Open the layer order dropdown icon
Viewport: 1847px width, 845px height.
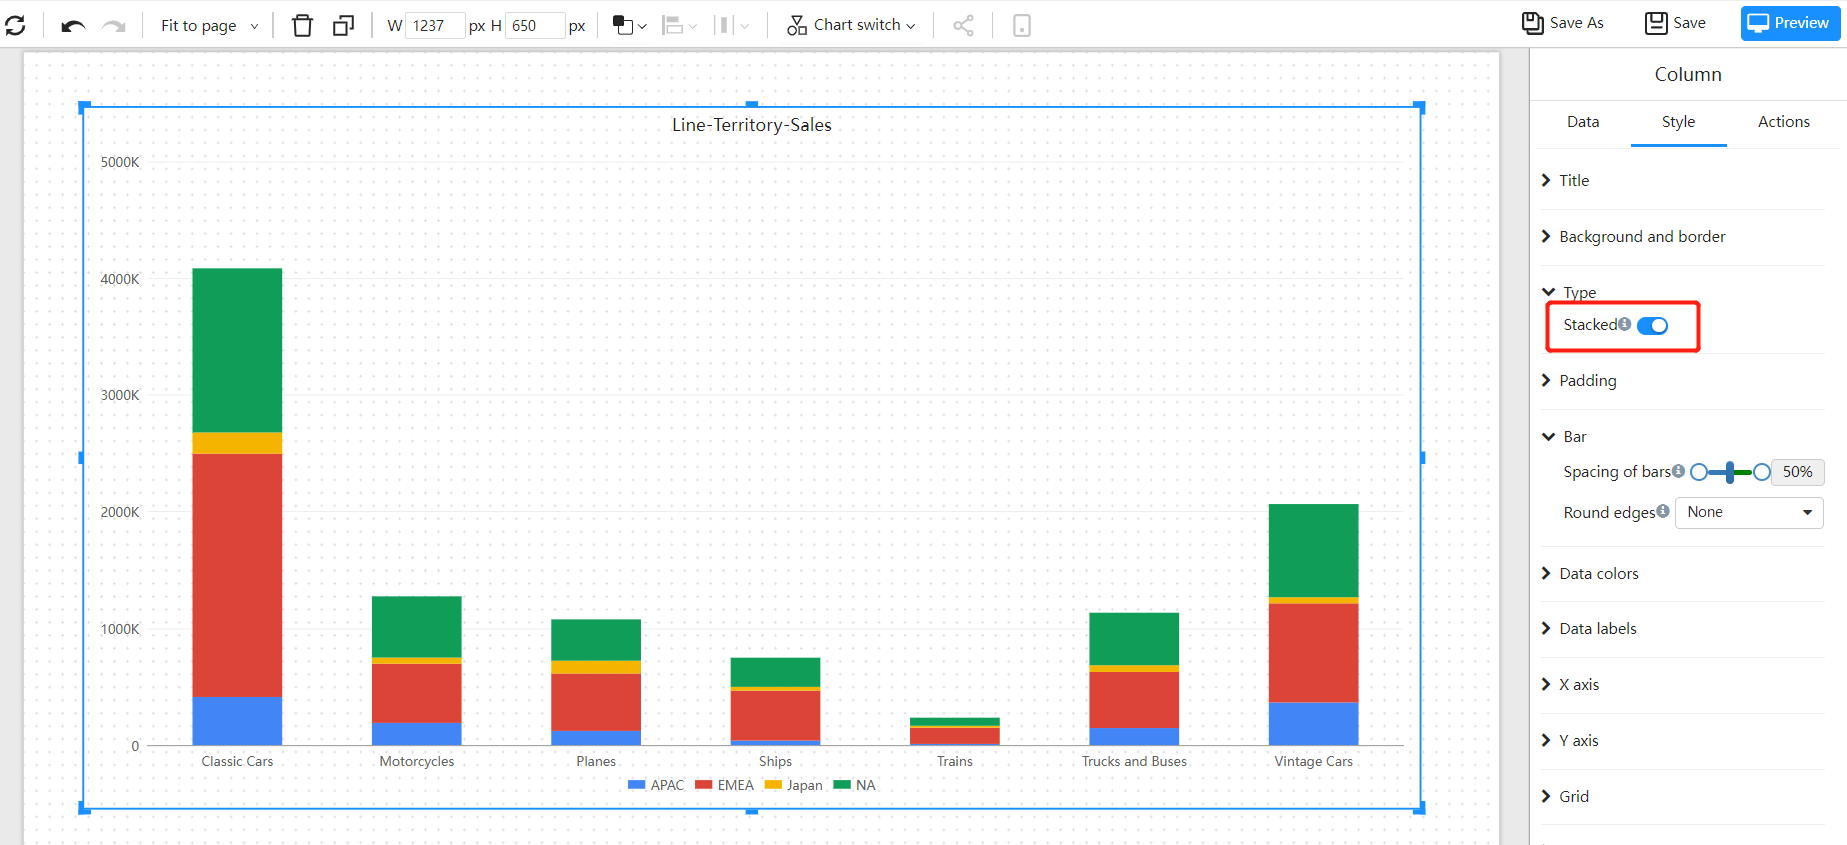pyautogui.click(x=629, y=25)
